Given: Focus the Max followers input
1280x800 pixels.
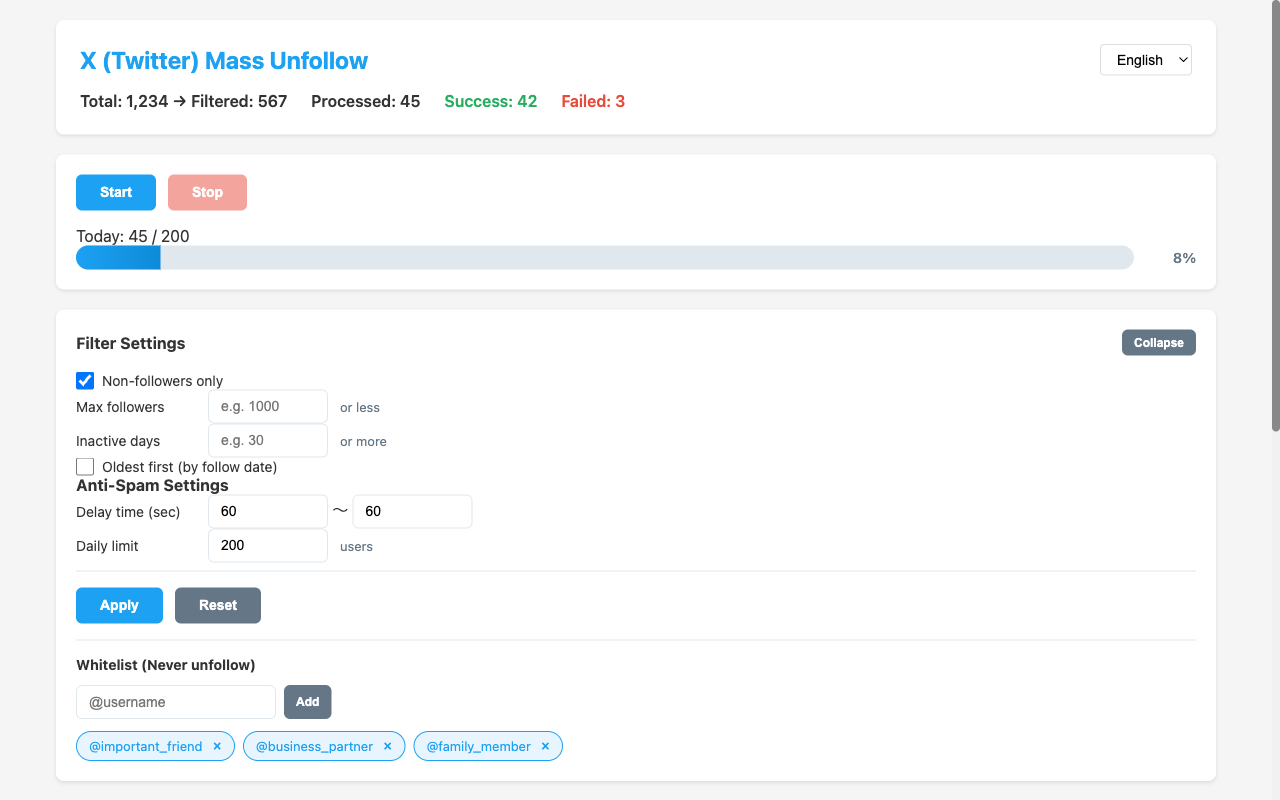Looking at the screenshot, I should 268,407.
